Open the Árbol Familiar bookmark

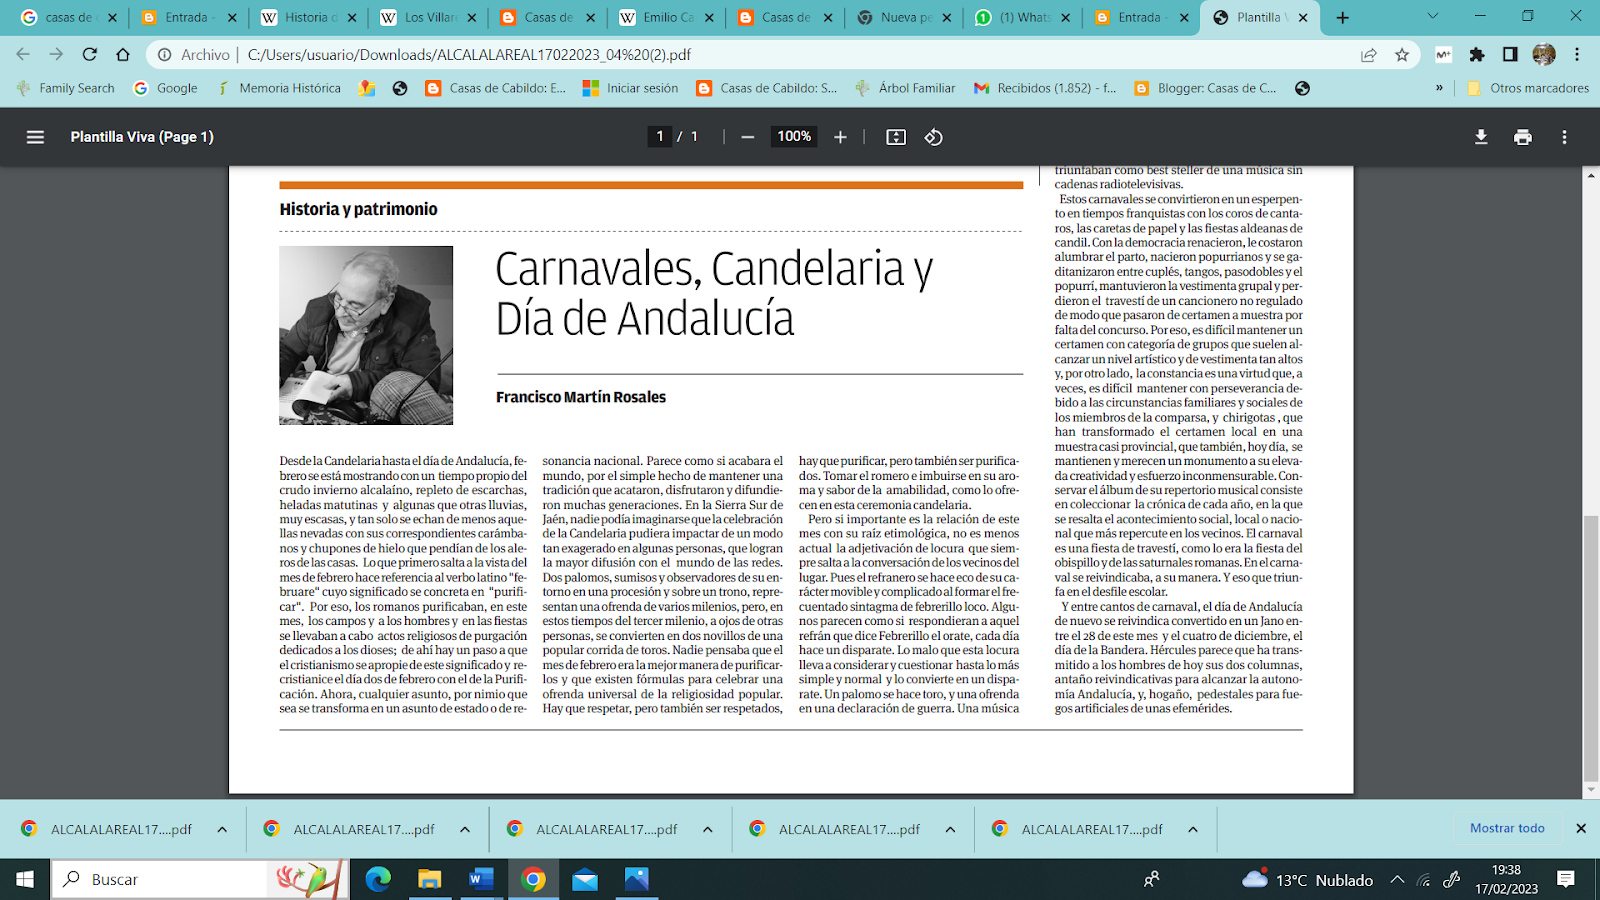[906, 88]
